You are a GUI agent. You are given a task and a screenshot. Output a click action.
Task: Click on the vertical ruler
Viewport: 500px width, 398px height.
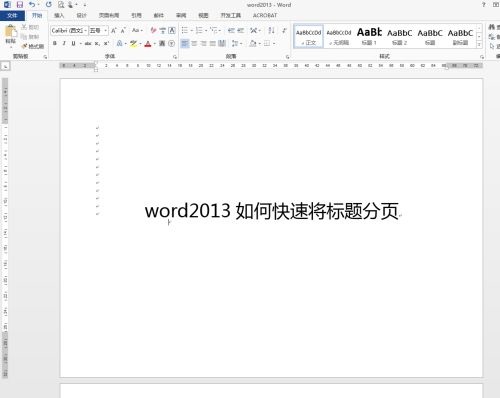(5, 228)
